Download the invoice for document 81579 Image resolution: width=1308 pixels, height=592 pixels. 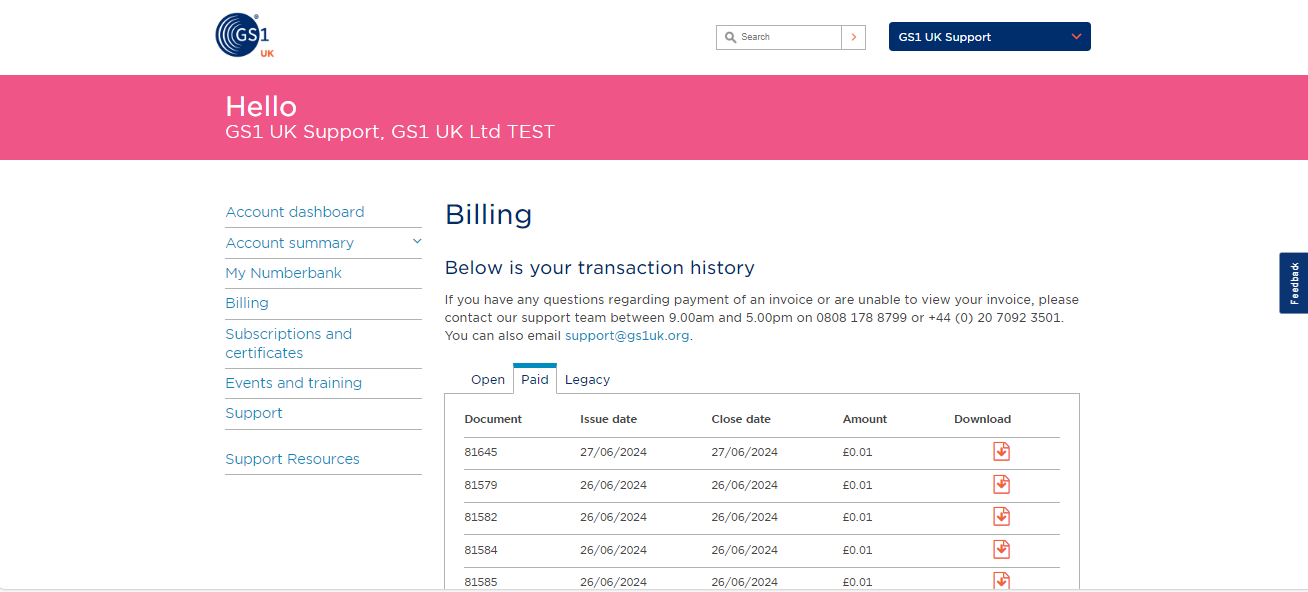coord(1001,484)
